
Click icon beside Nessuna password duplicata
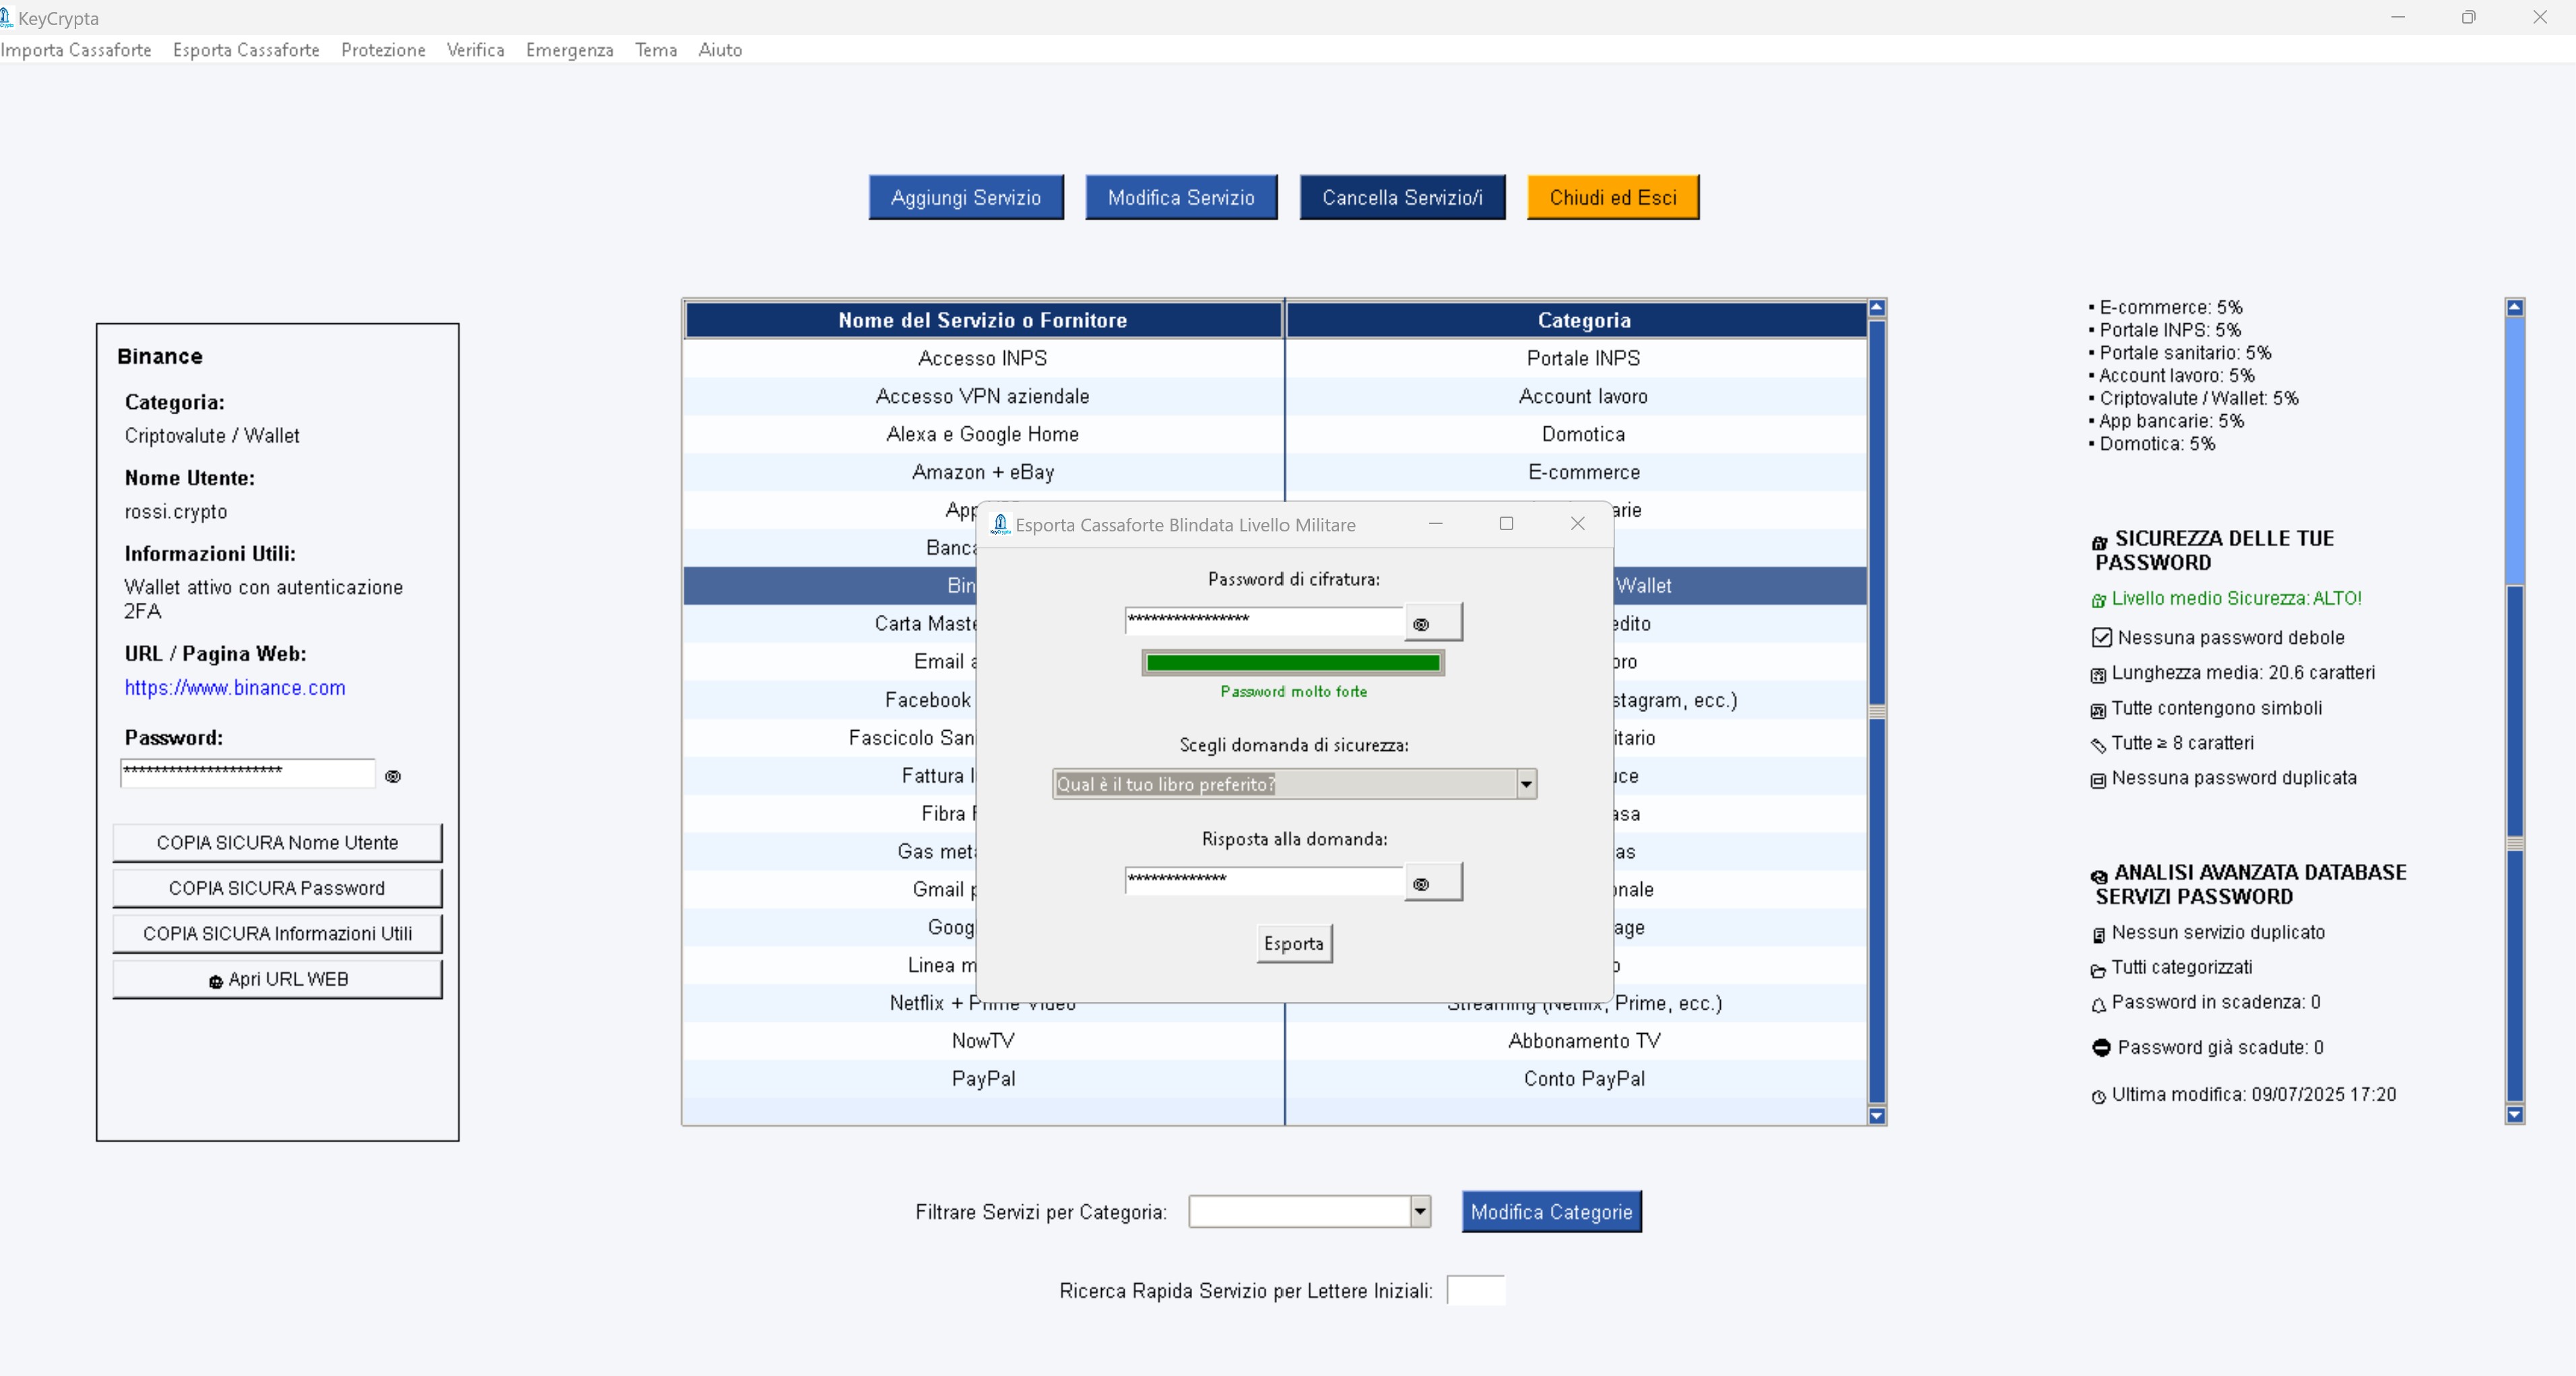2098,781
